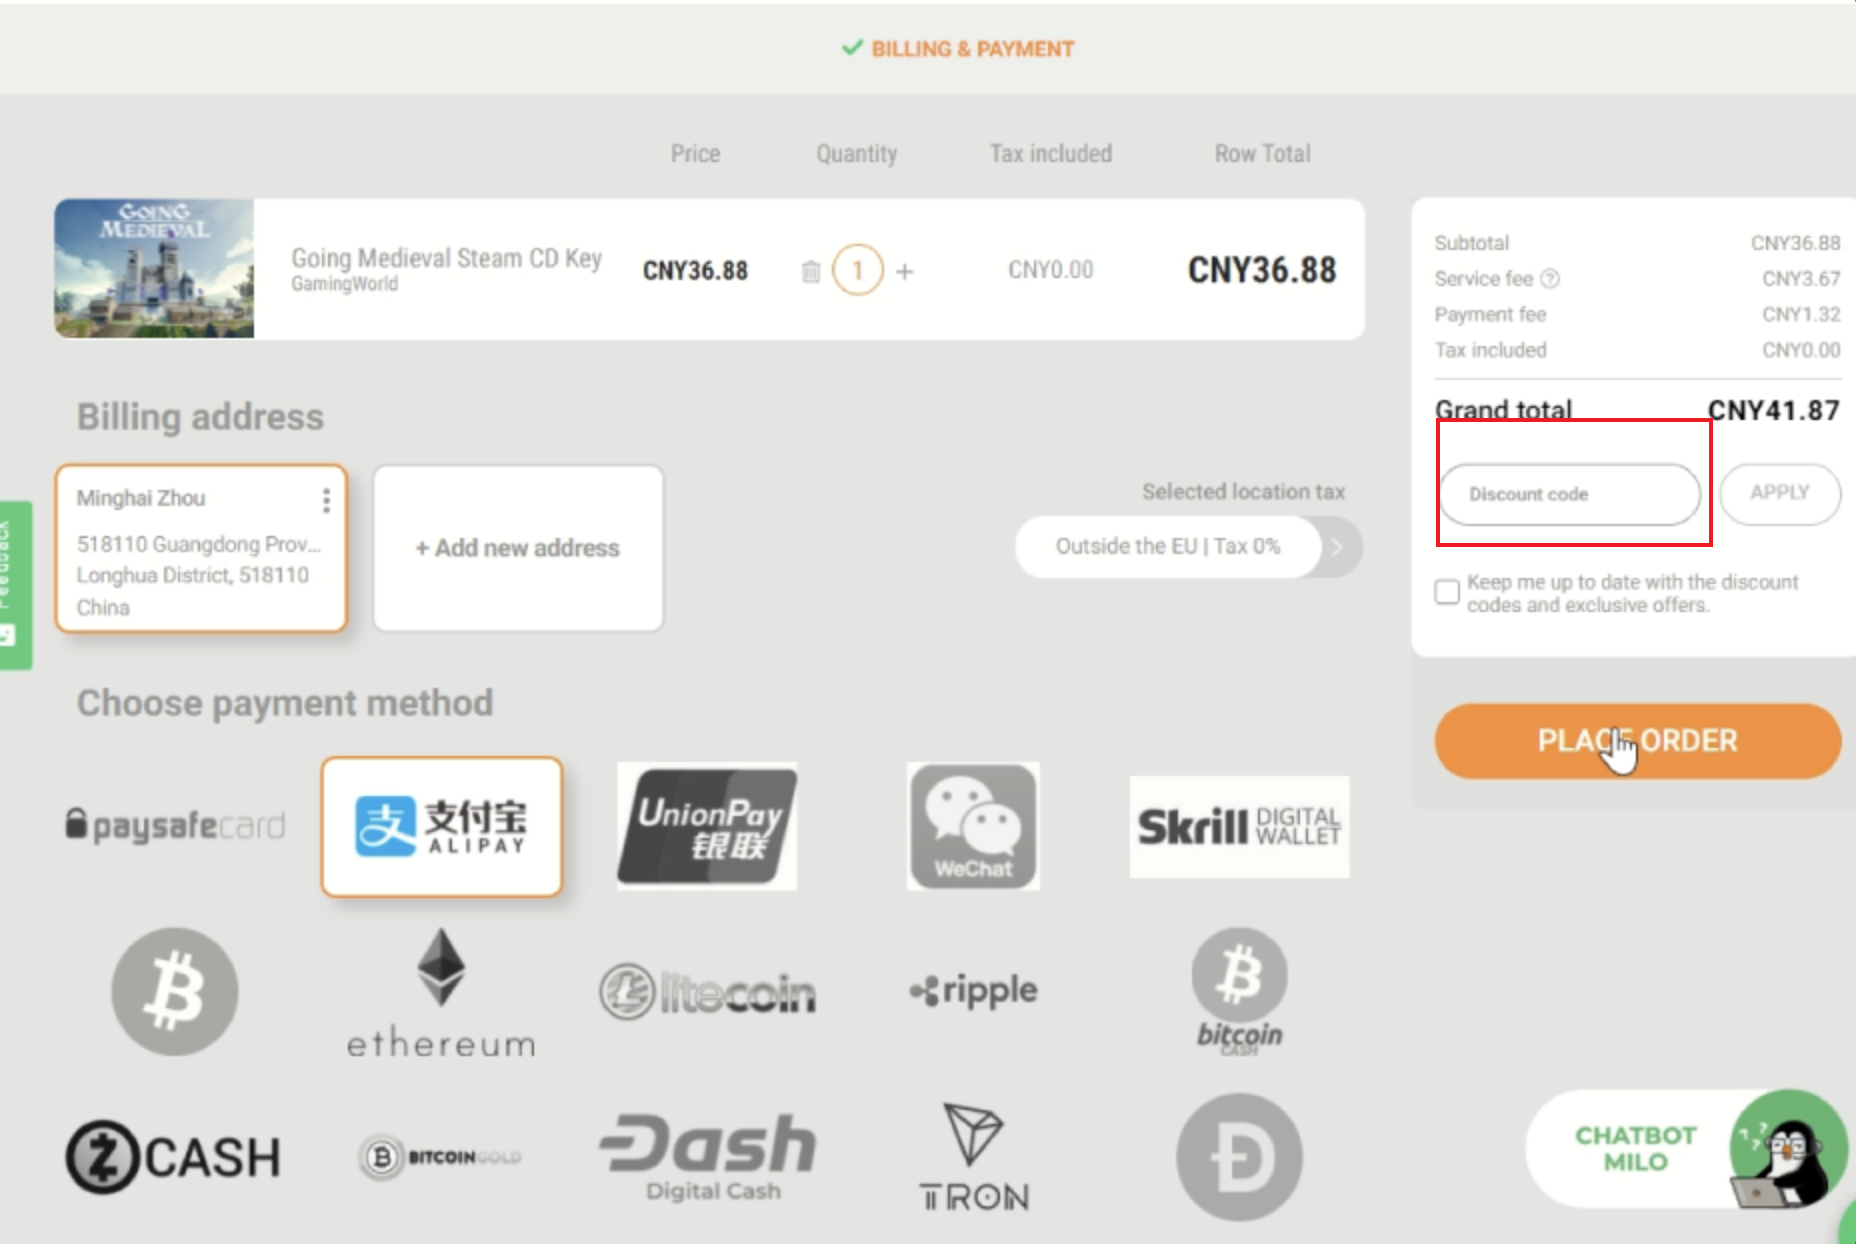Remove item with trash icon
The image size is (1856, 1244).
coord(811,271)
